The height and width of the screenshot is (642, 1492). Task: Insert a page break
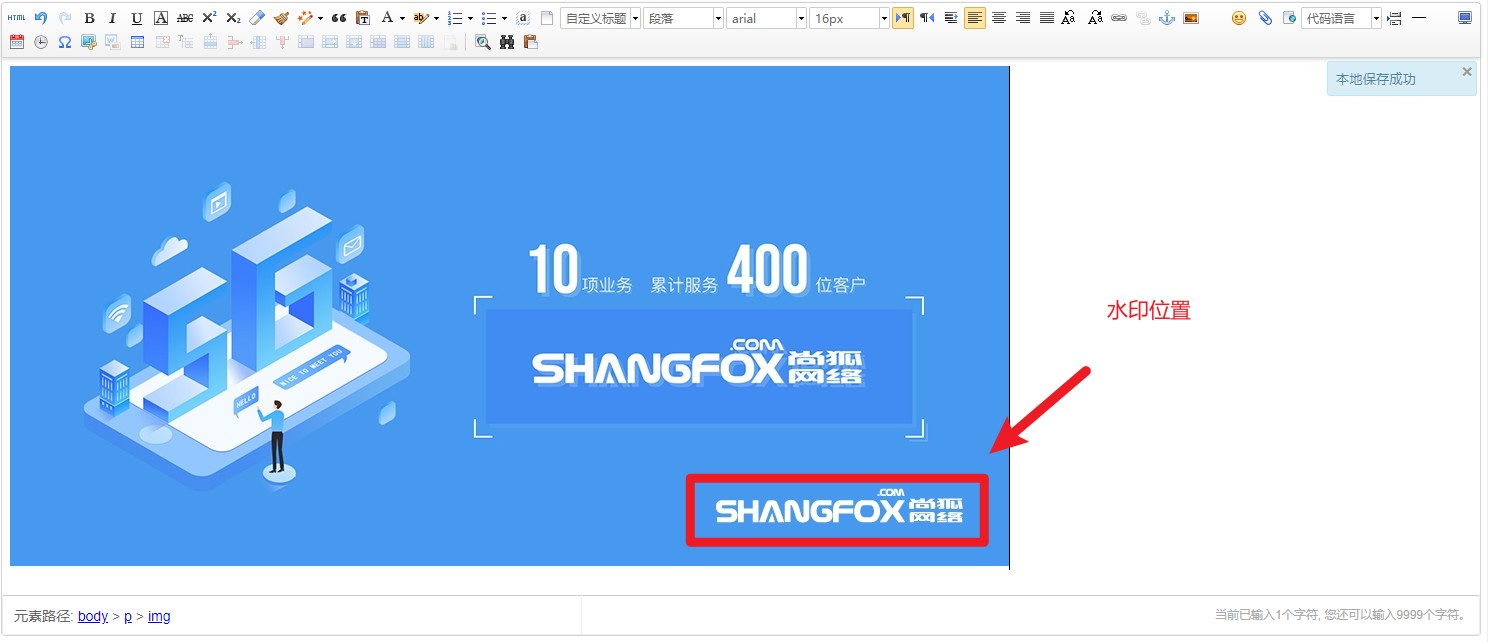(x=1395, y=18)
